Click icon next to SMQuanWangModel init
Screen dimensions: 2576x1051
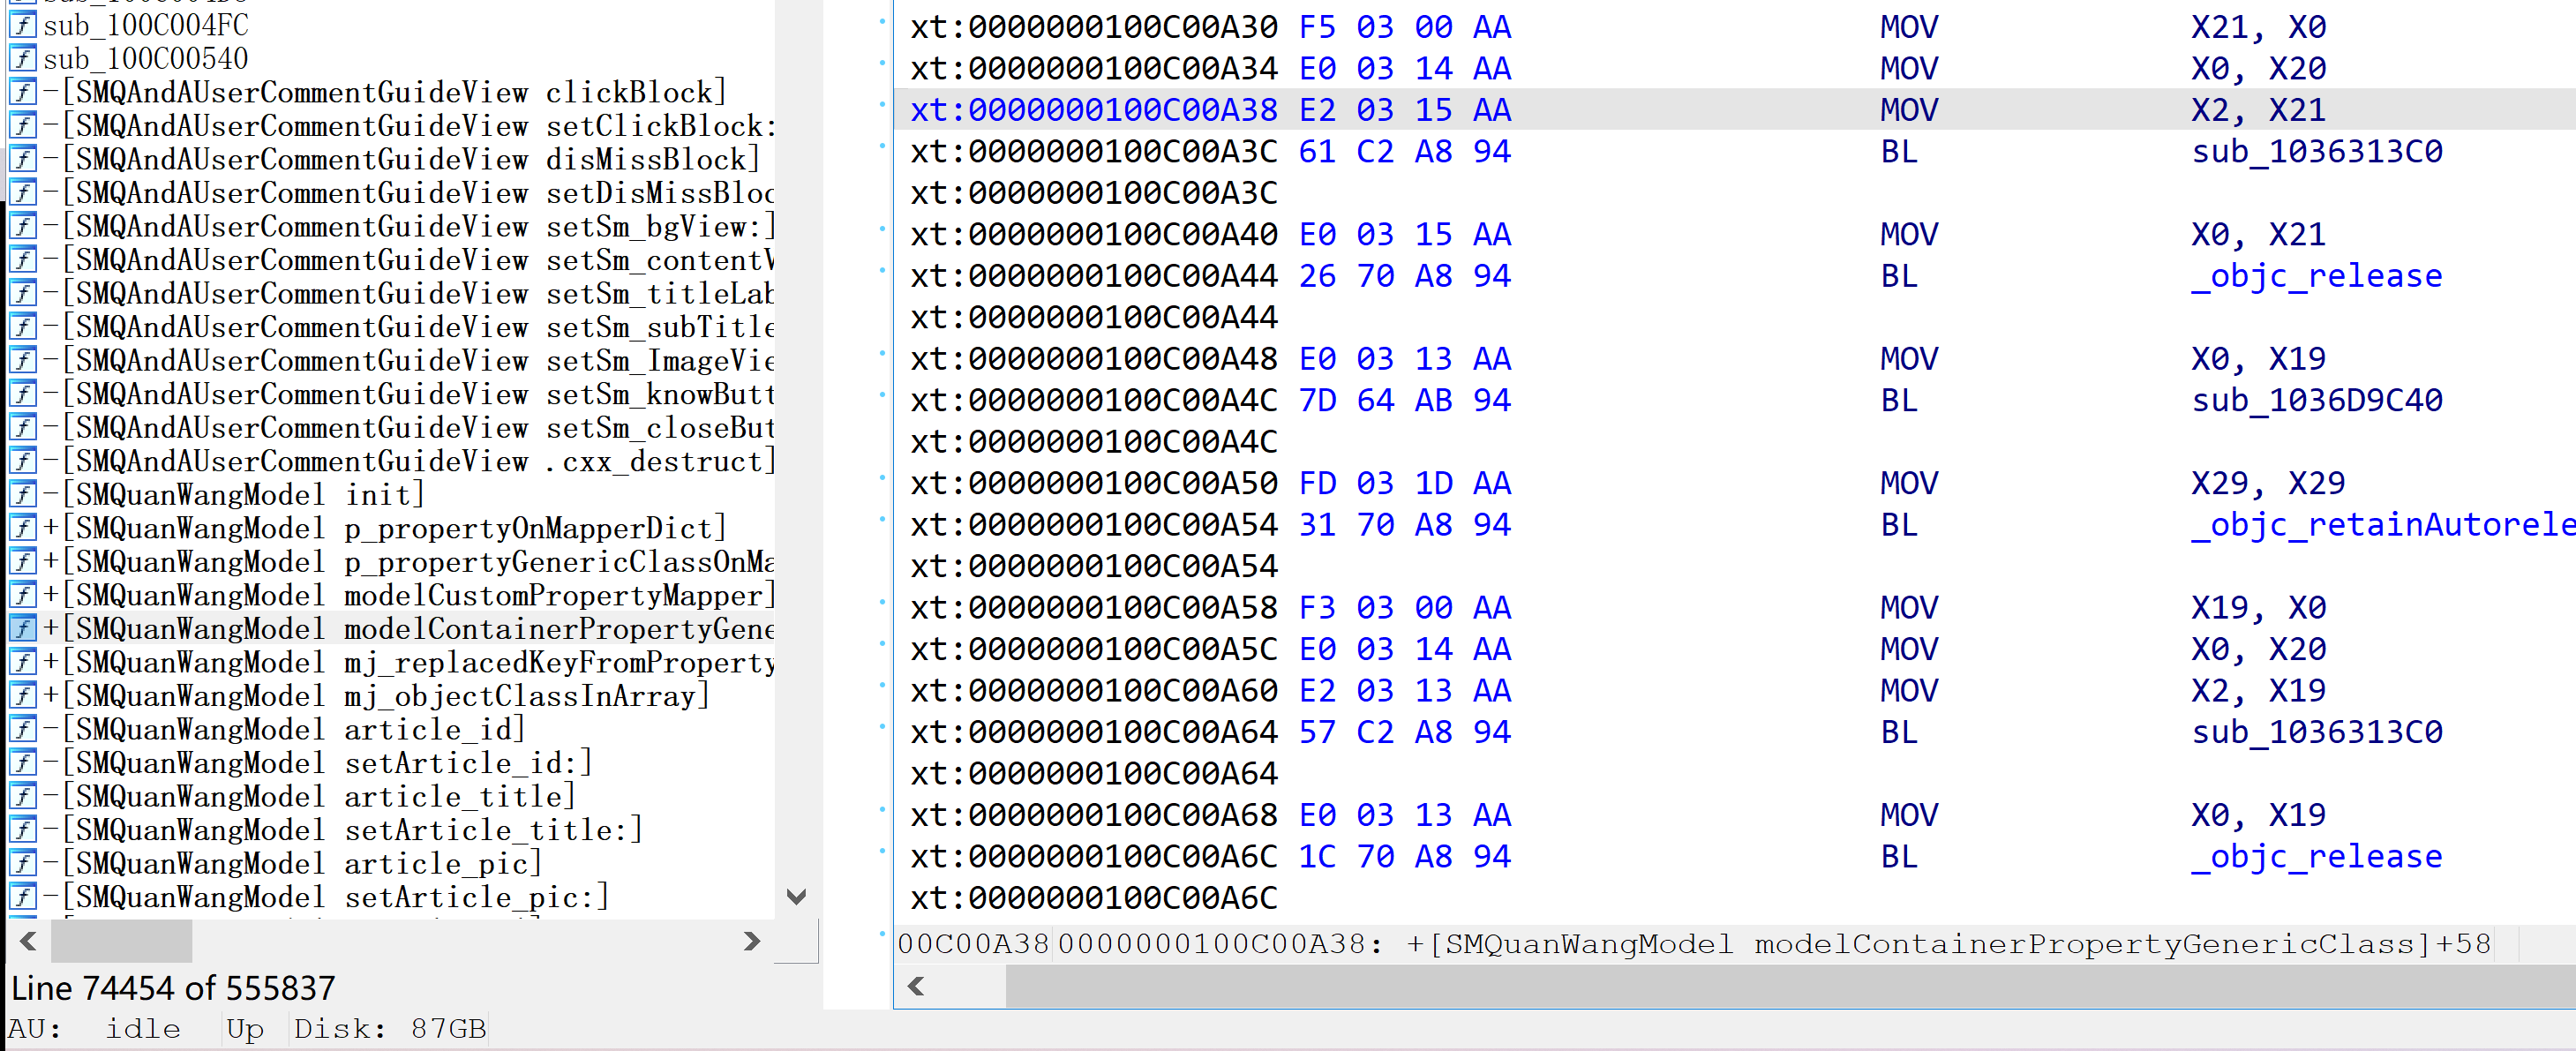coord(22,494)
